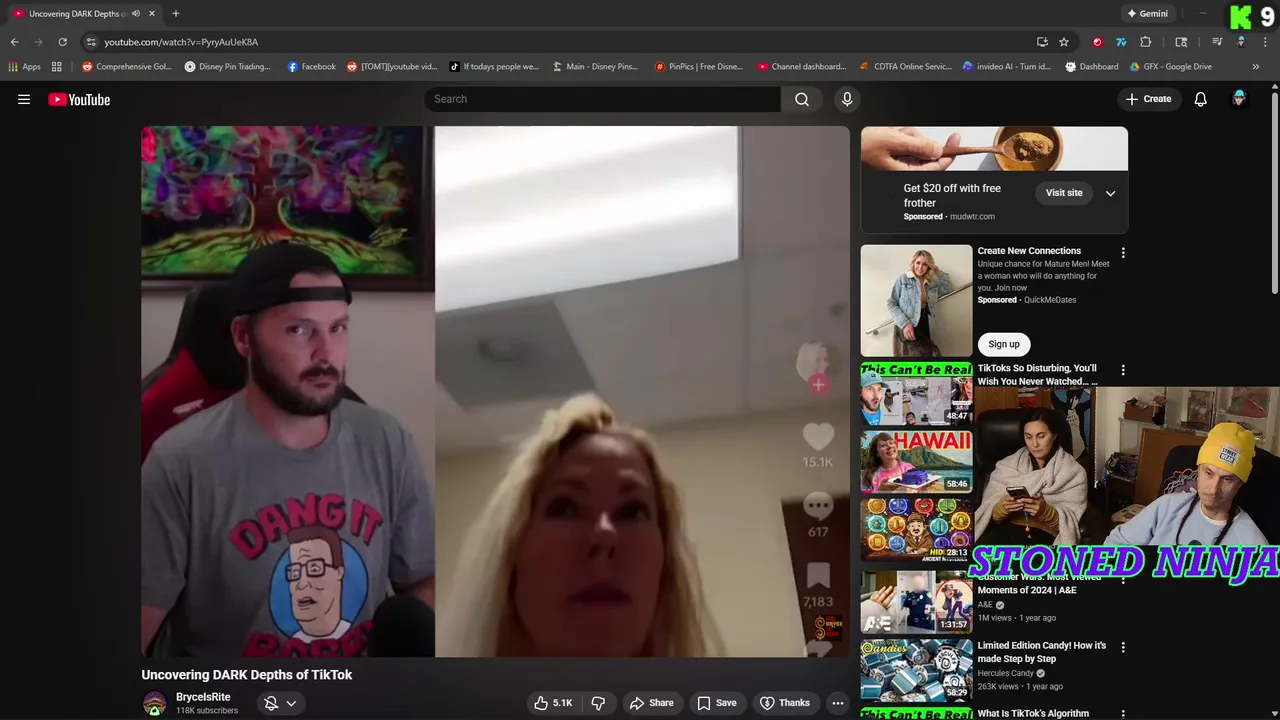Send Thanks to the creator
Image resolution: width=1280 pixels, height=720 pixels.
point(785,703)
